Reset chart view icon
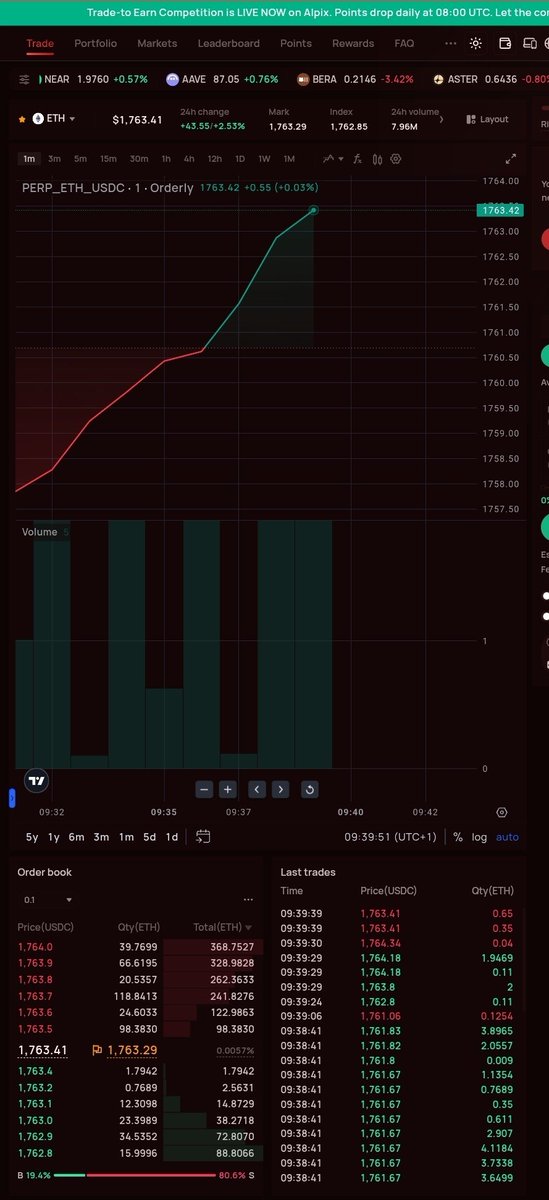 pos(309,789)
